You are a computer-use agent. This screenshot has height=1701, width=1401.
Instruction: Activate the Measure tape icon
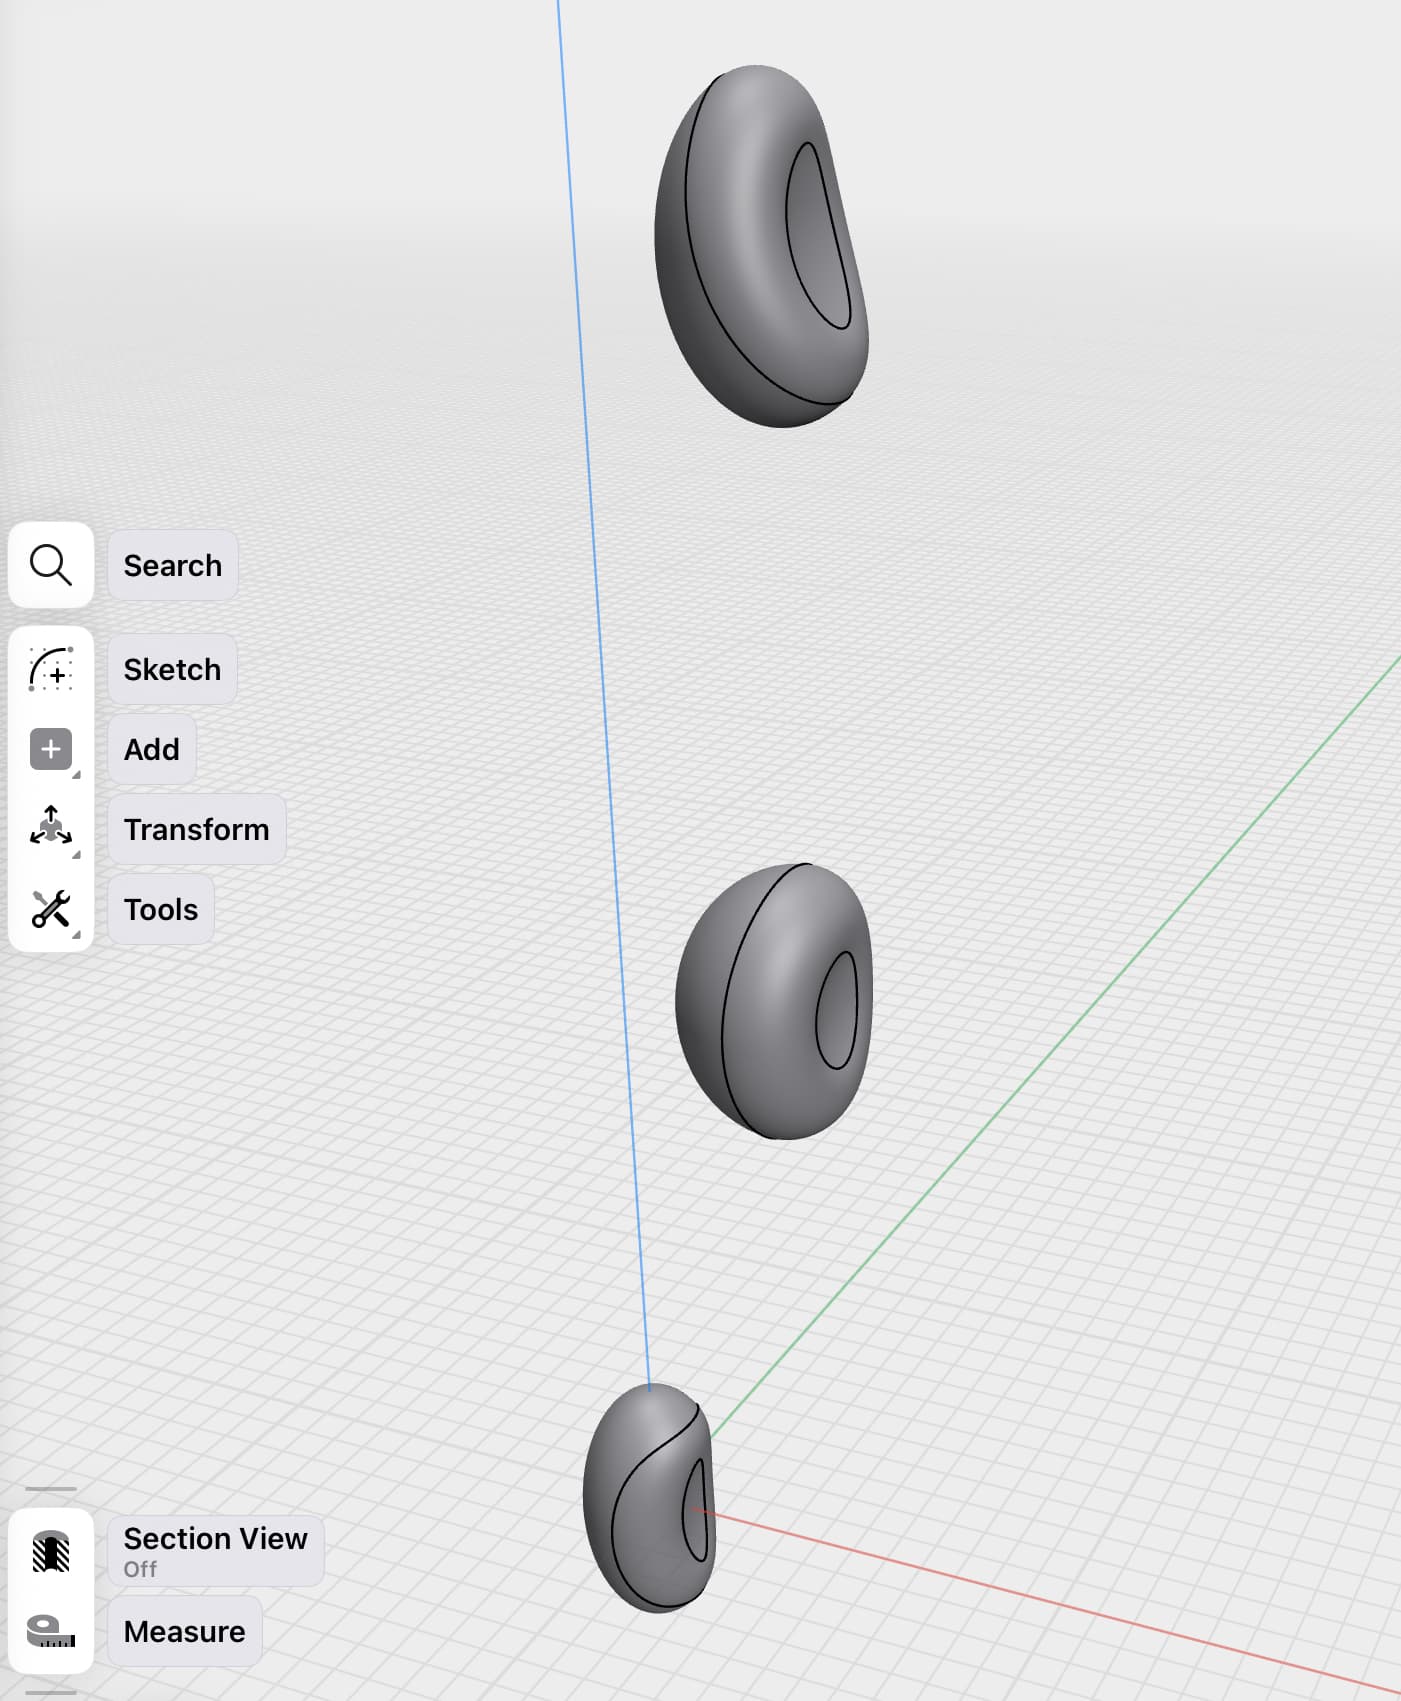(51, 1631)
